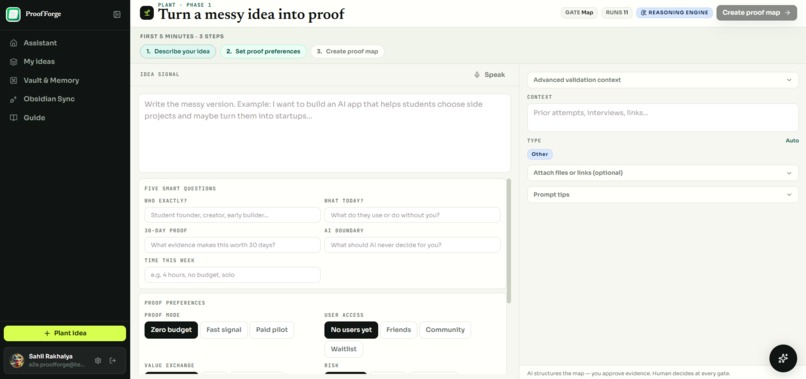Click the GATE Map badge
The width and height of the screenshot is (806, 379).
coord(579,13)
